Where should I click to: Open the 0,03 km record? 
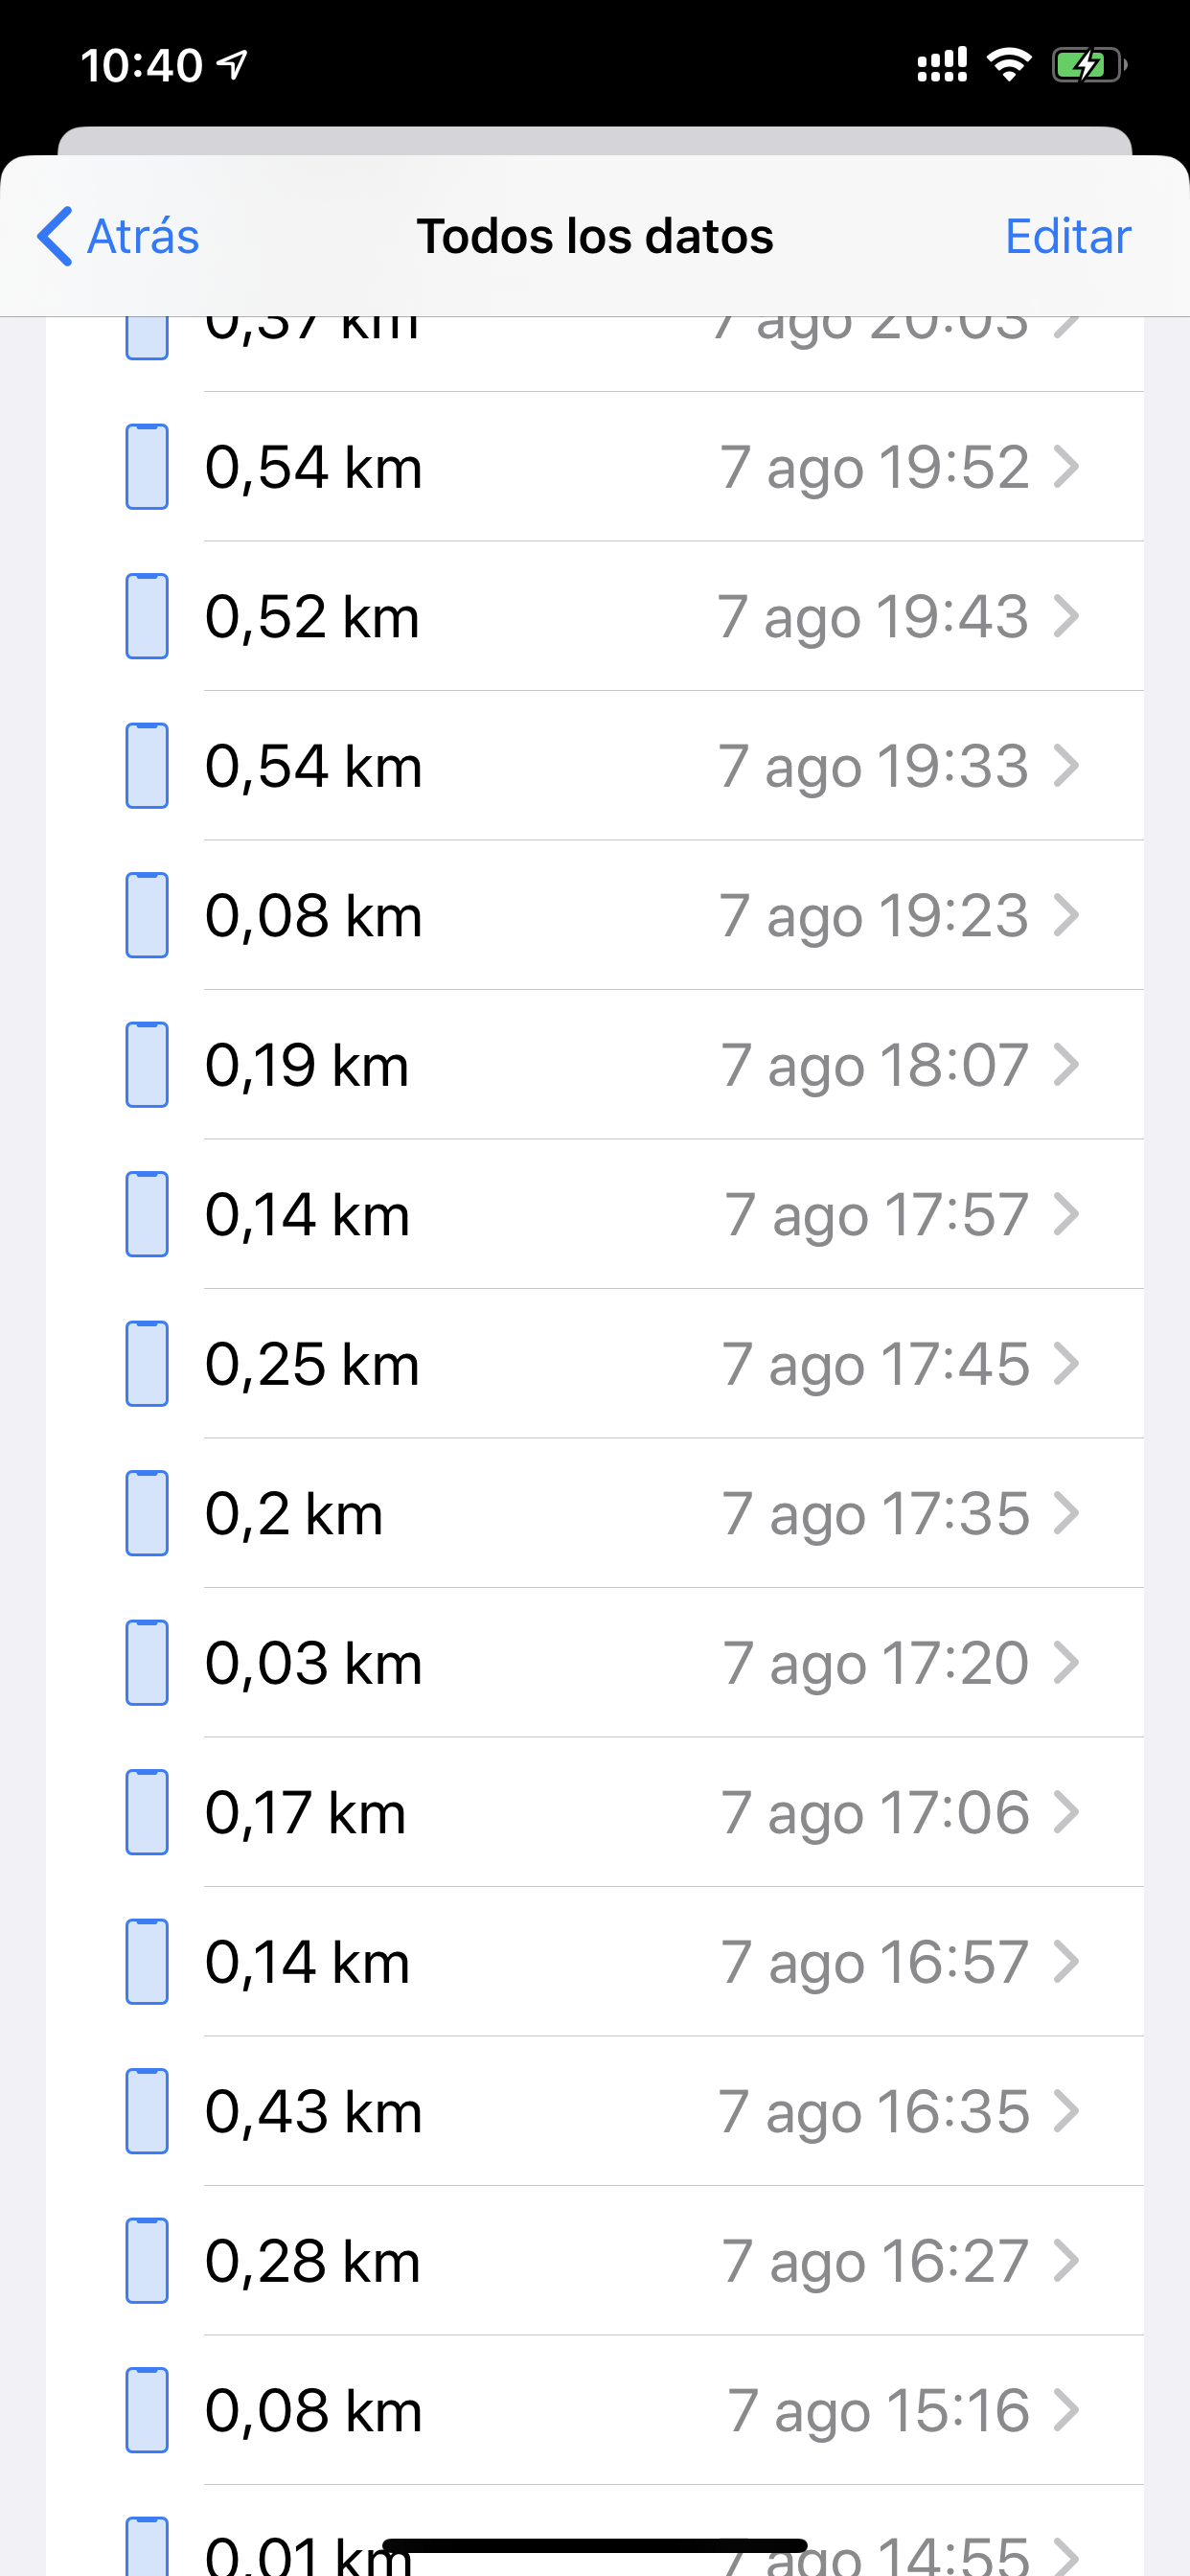pyautogui.click(x=640, y=1663)
